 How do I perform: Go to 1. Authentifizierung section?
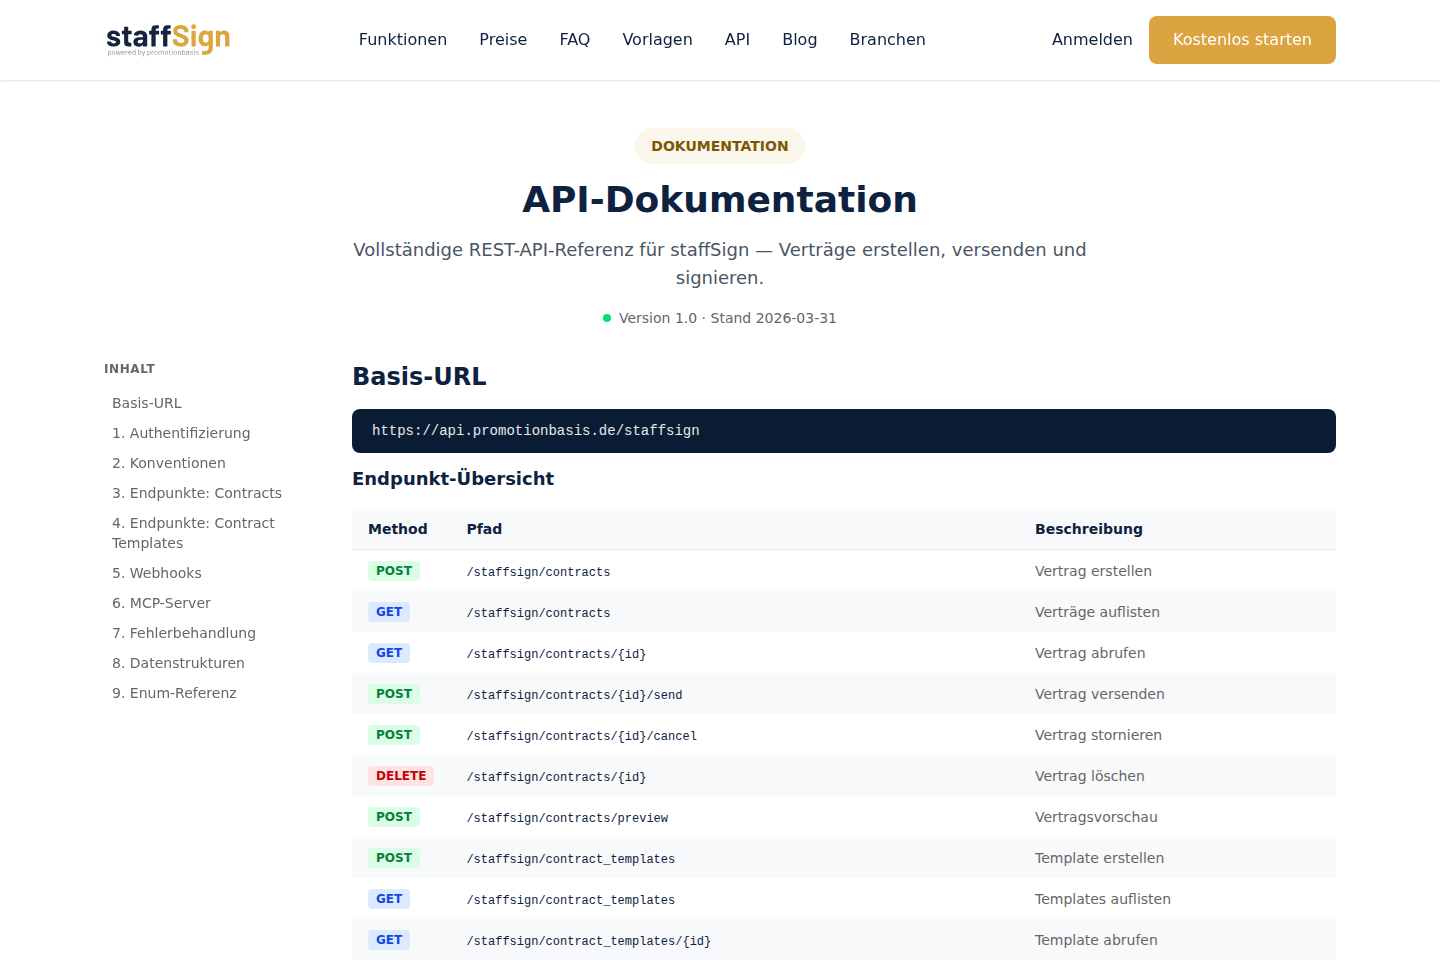pyautogui.click(x=181, y=433)
